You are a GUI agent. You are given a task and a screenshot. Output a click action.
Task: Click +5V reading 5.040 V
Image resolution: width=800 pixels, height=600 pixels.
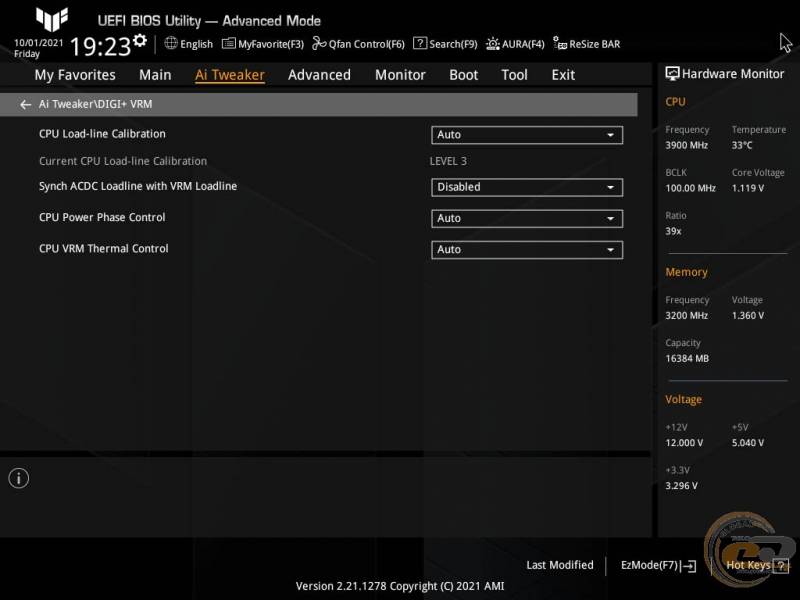point(748,443)
